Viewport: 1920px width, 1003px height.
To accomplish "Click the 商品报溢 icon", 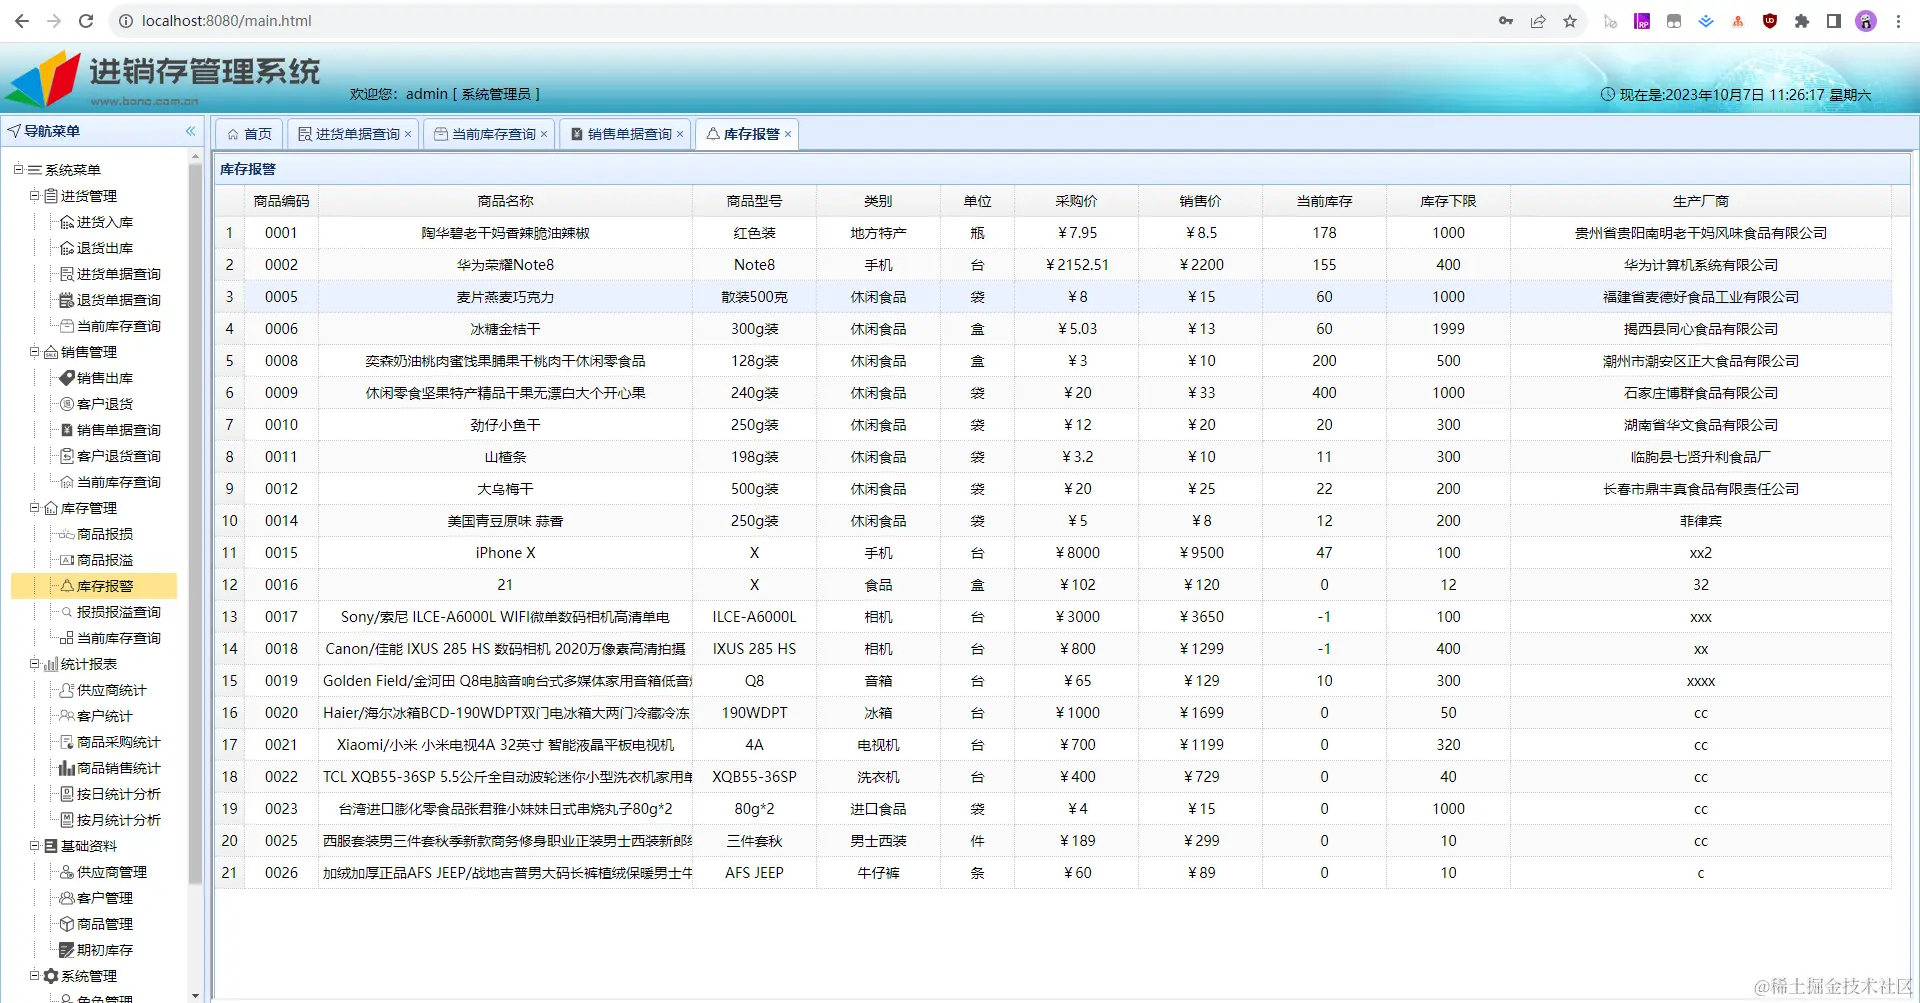I will pos(67,560).
